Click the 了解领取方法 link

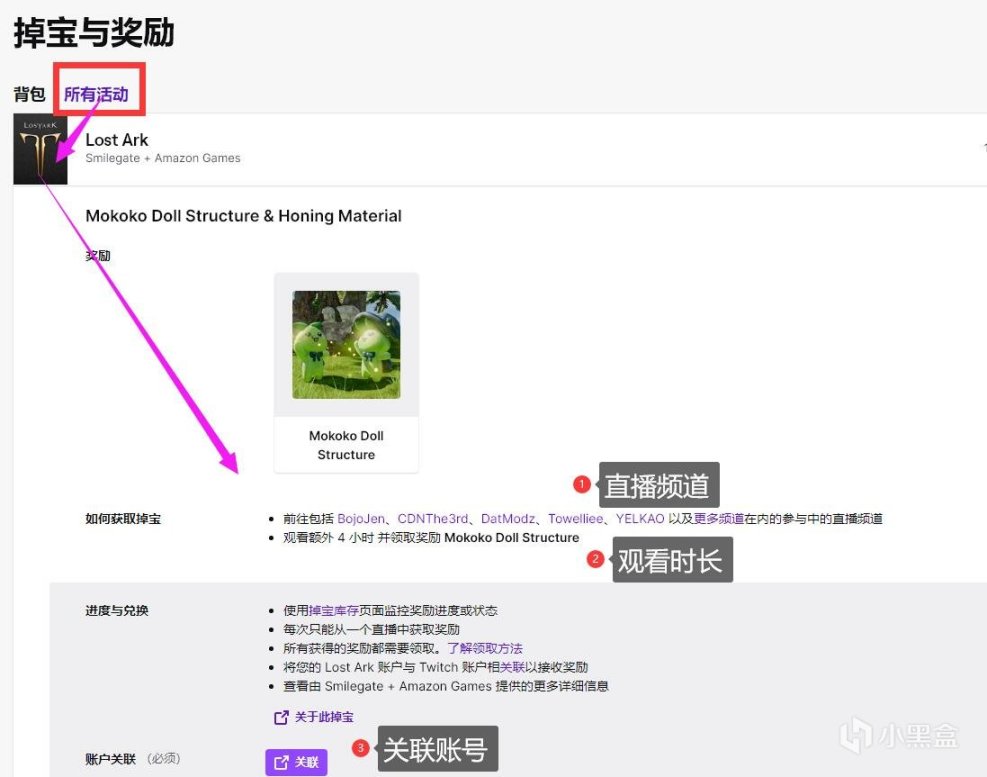tap(485, 649)
